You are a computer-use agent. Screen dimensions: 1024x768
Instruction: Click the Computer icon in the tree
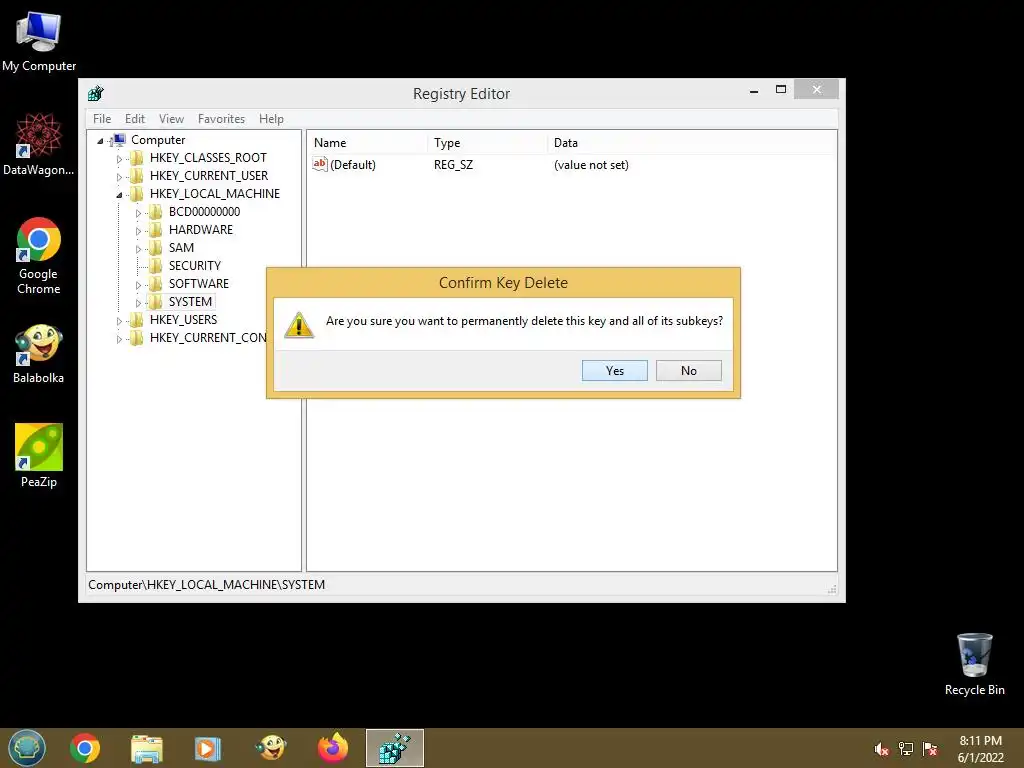pos(118,140)
